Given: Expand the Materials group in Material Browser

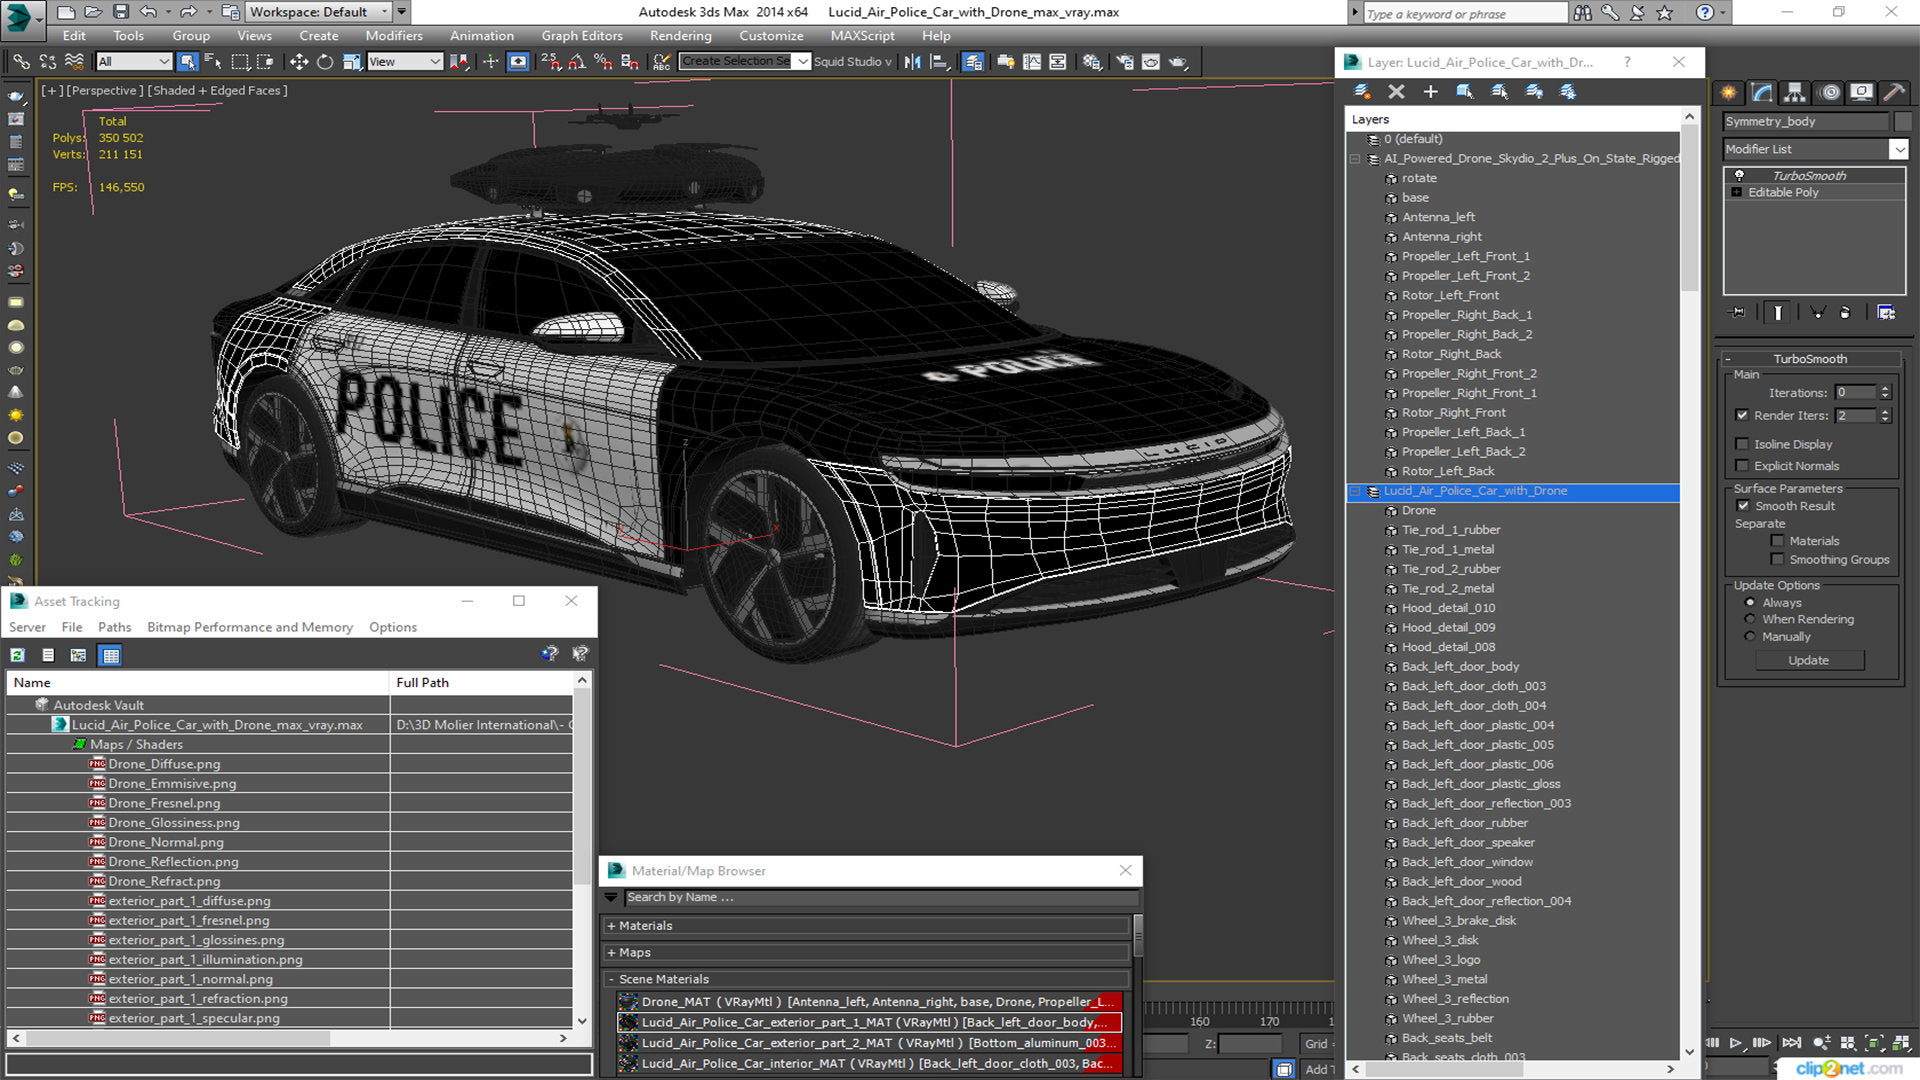Looking at the screenshot, I should tap(866, 926).
